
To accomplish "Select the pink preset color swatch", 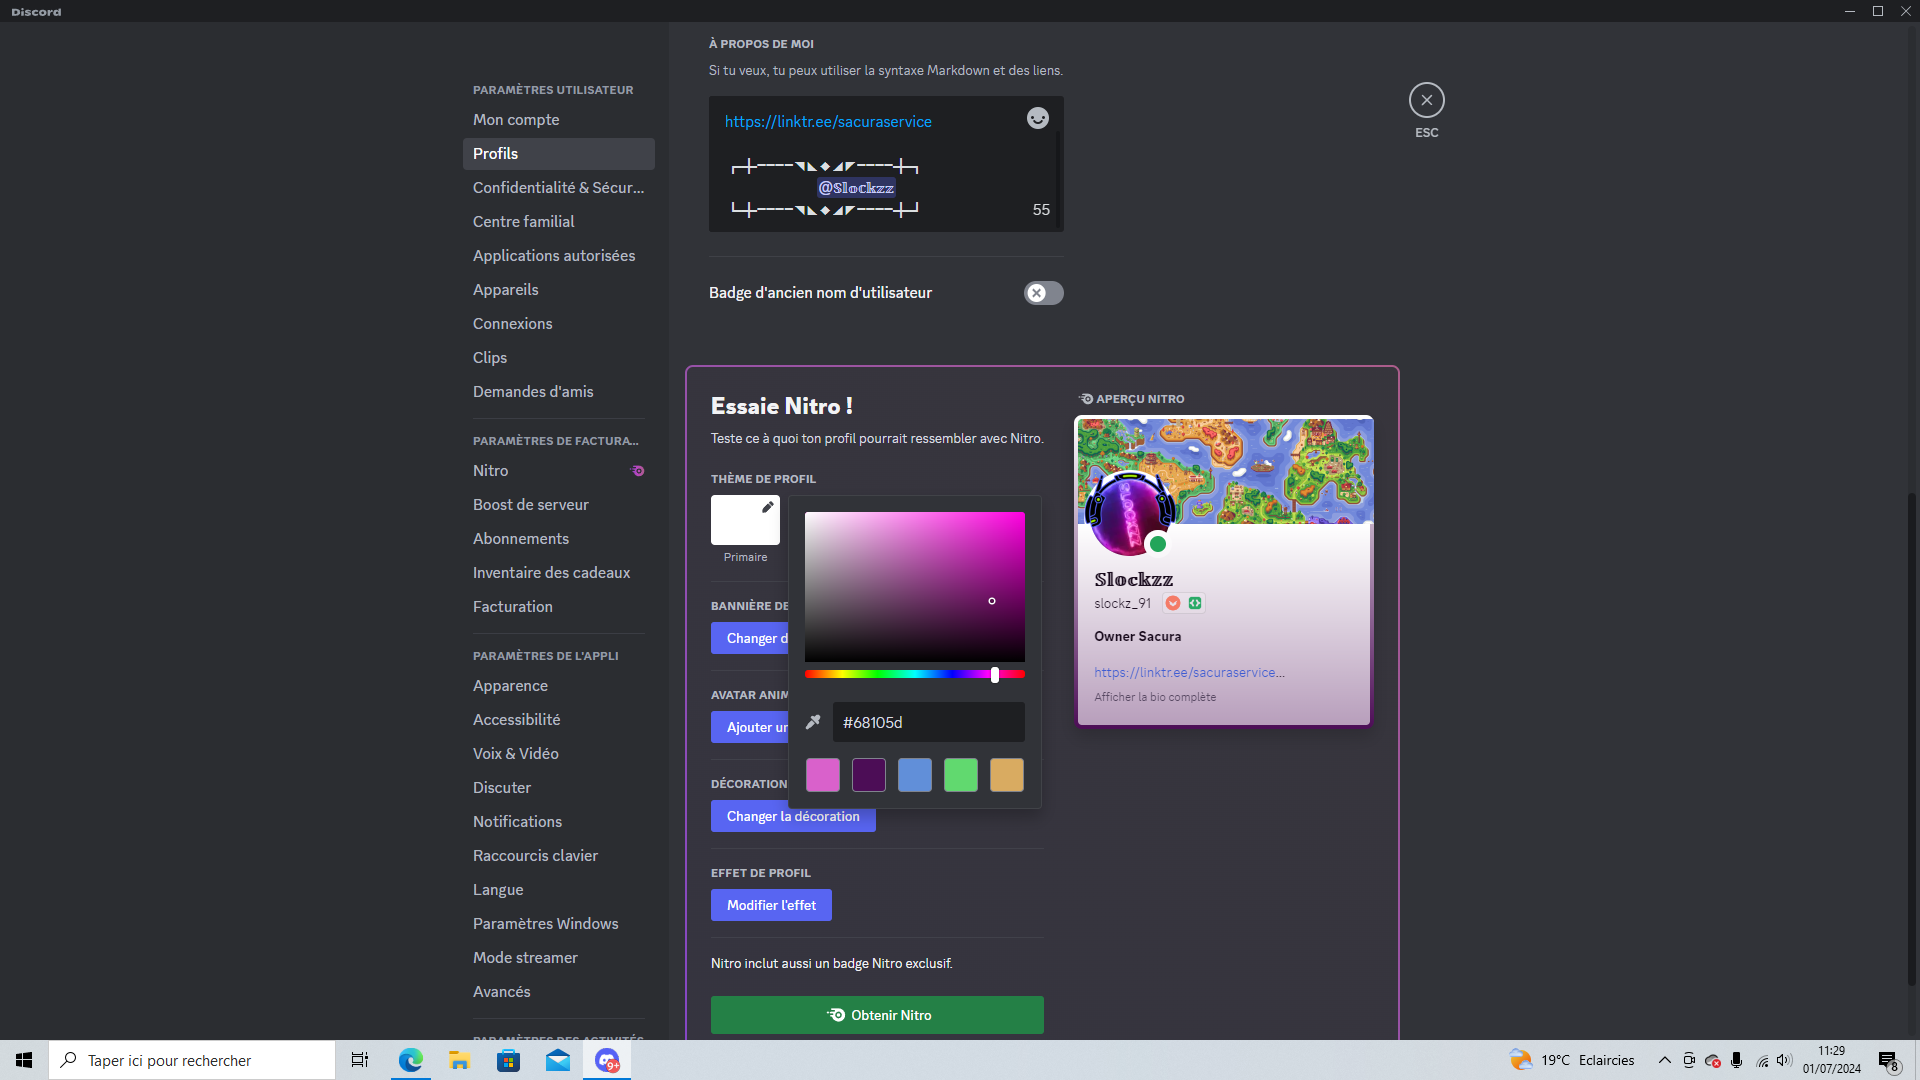I will [823, 775].
